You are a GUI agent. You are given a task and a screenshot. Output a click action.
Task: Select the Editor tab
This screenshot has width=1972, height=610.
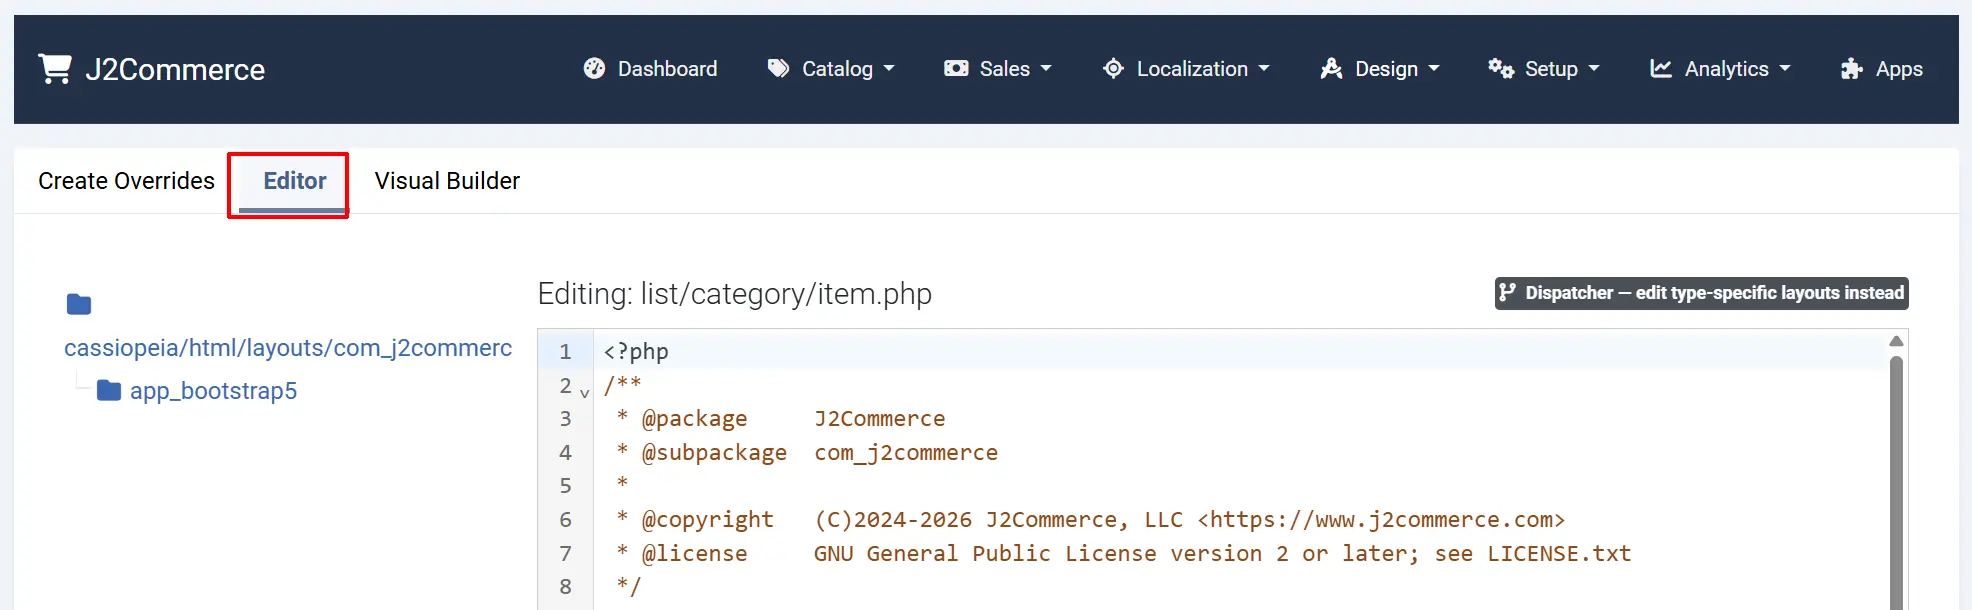point(294,181)
